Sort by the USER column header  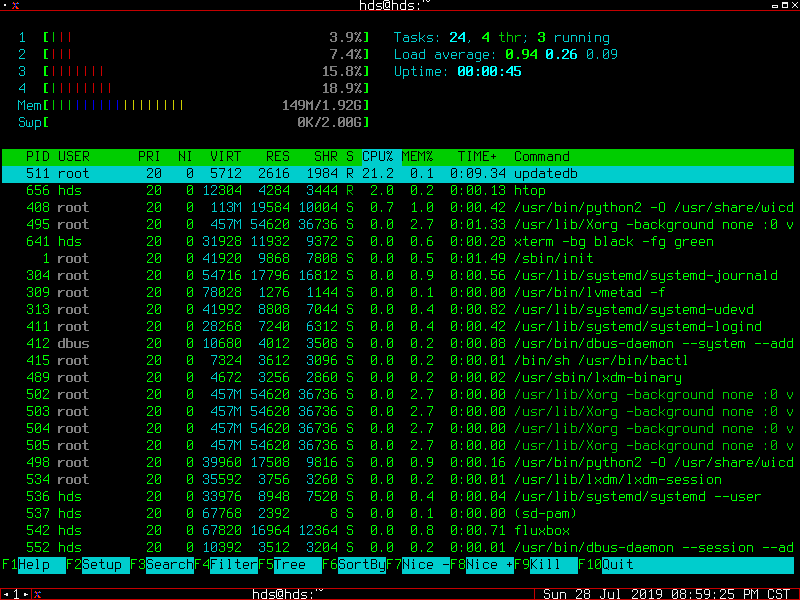coord(73,157)
